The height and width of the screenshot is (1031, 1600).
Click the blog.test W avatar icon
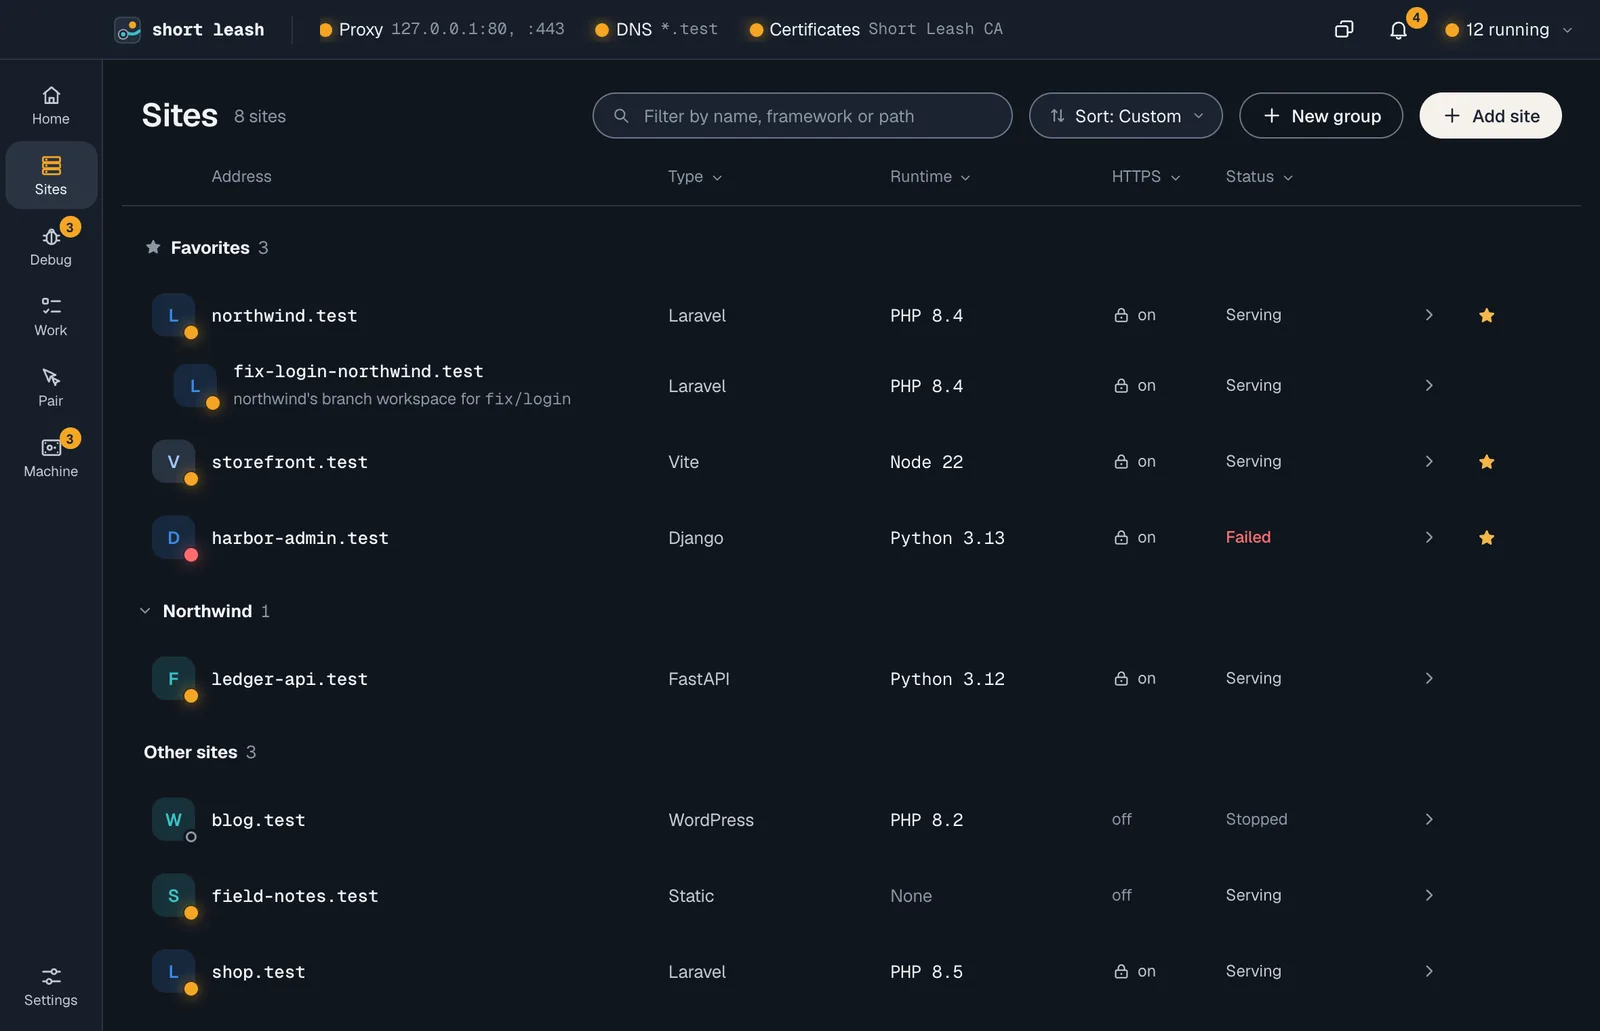(173, 820)
